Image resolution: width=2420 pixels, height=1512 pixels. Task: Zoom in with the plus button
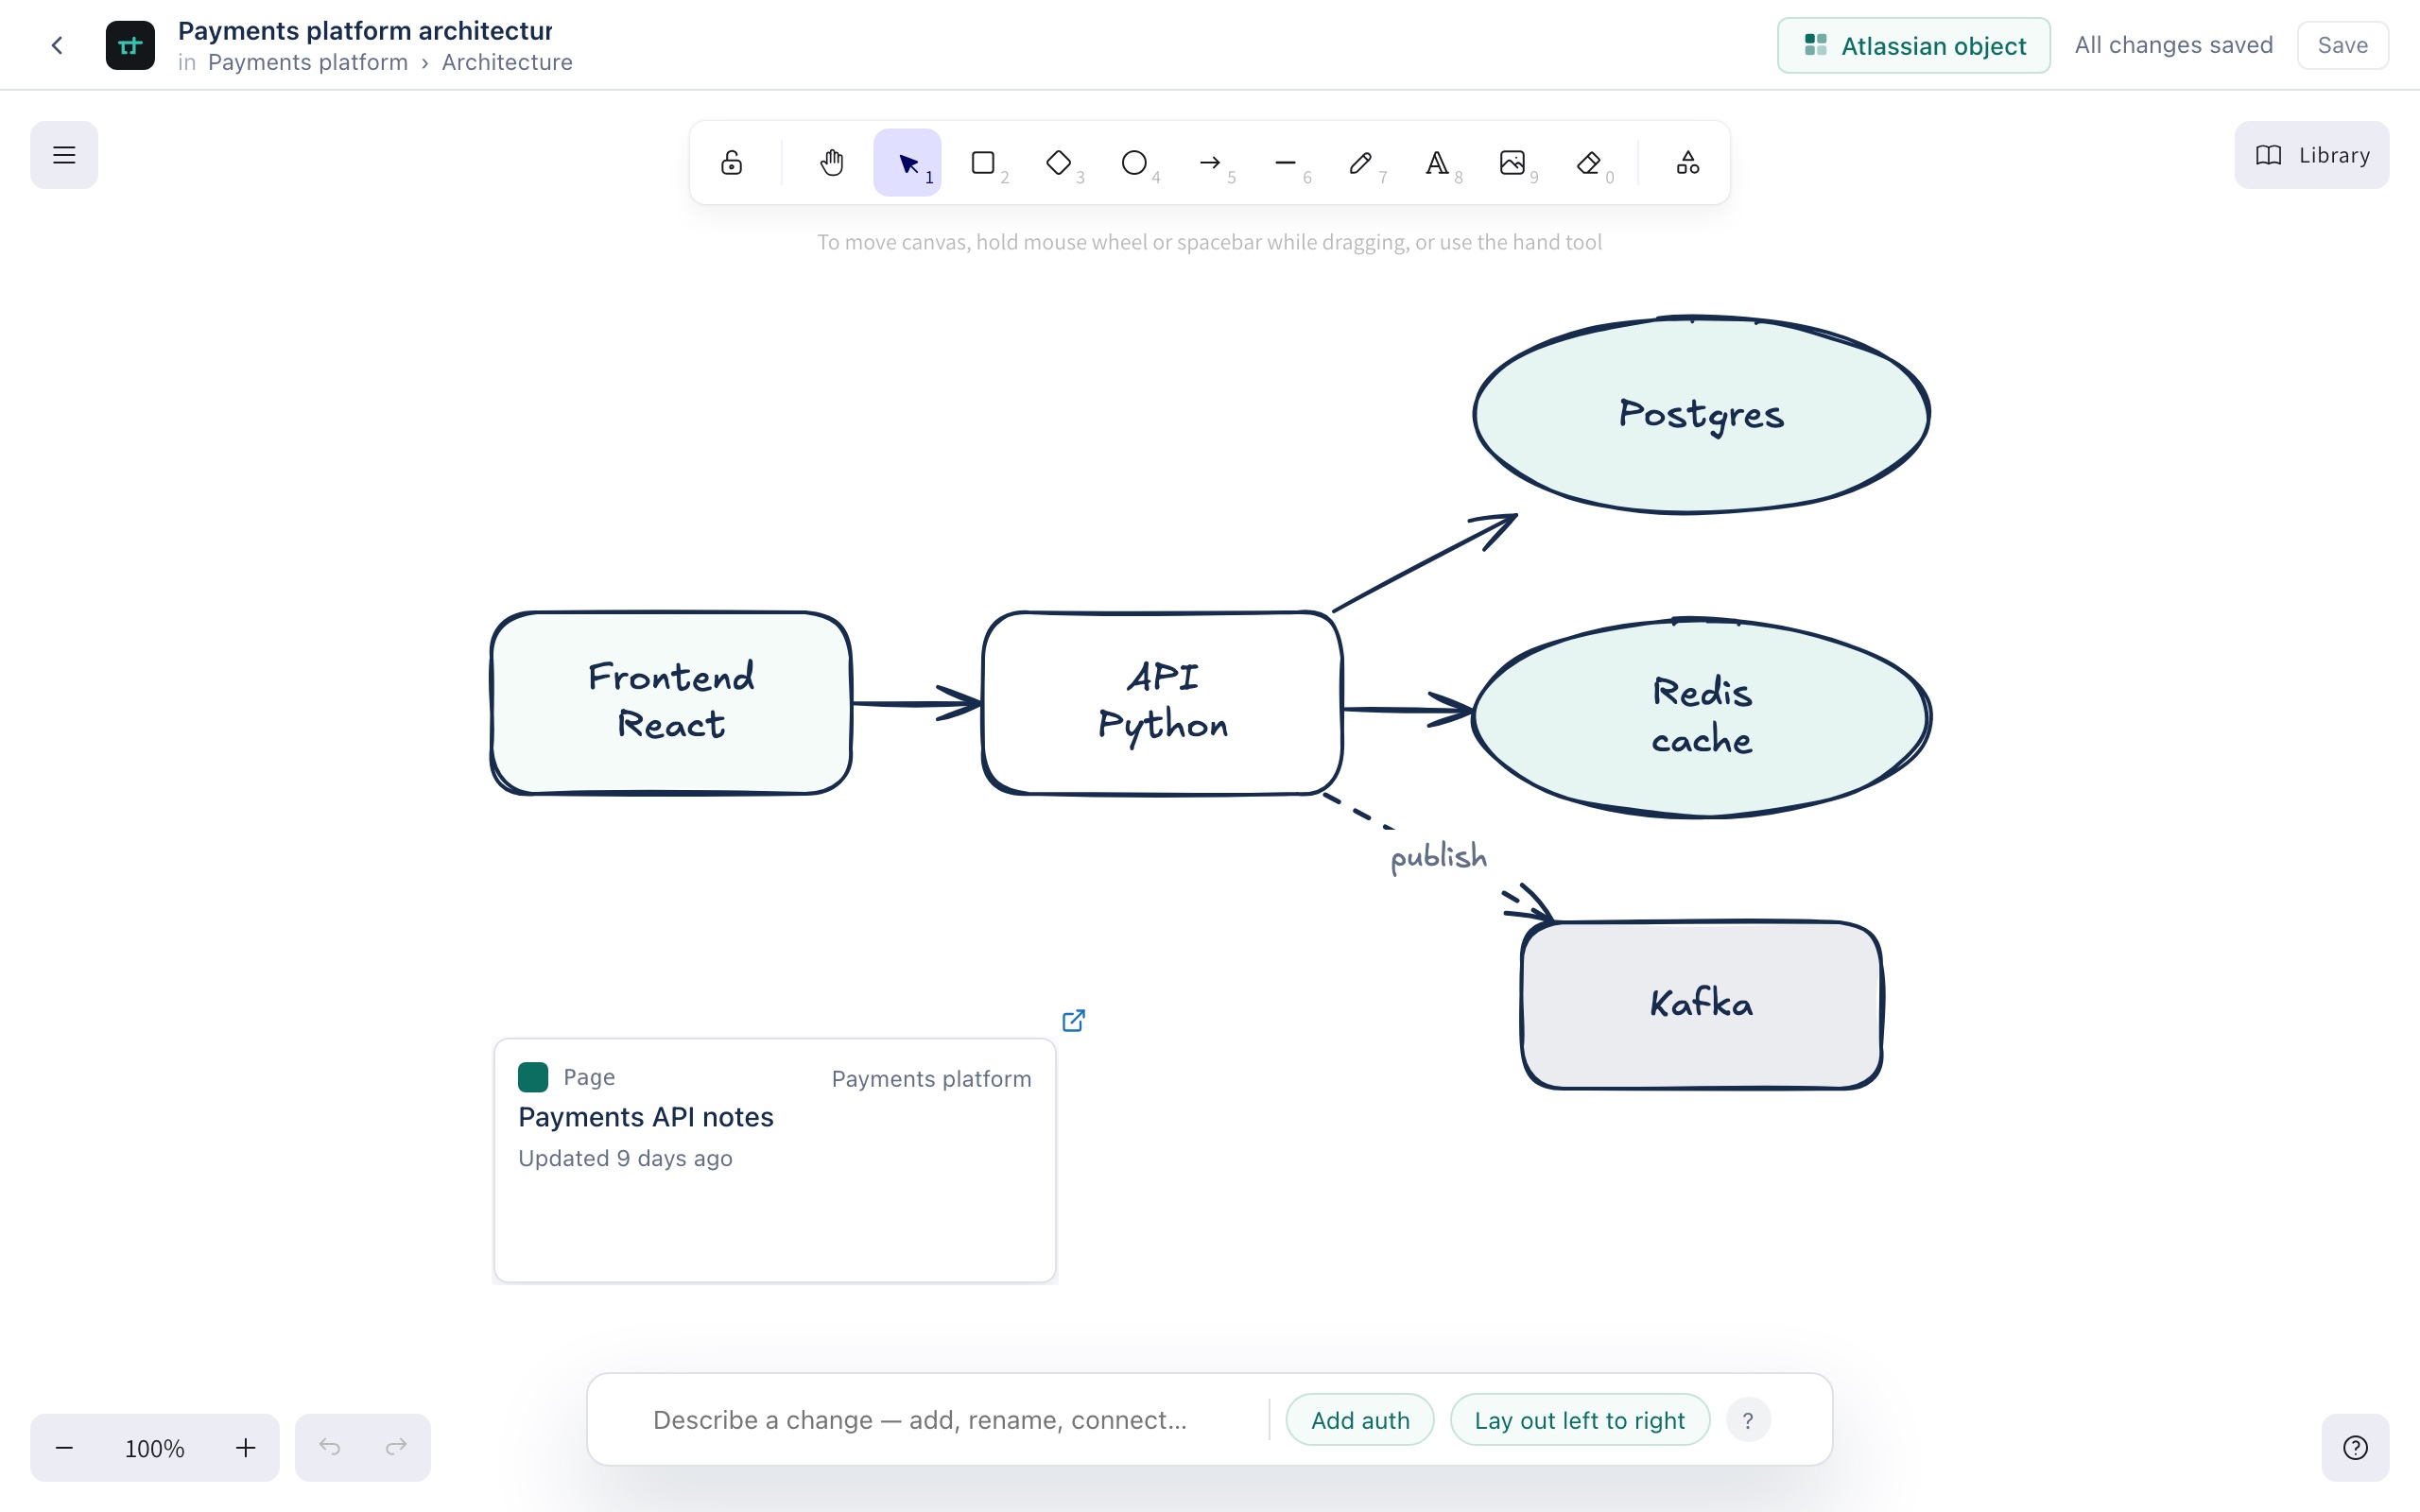click(245, 1447)
